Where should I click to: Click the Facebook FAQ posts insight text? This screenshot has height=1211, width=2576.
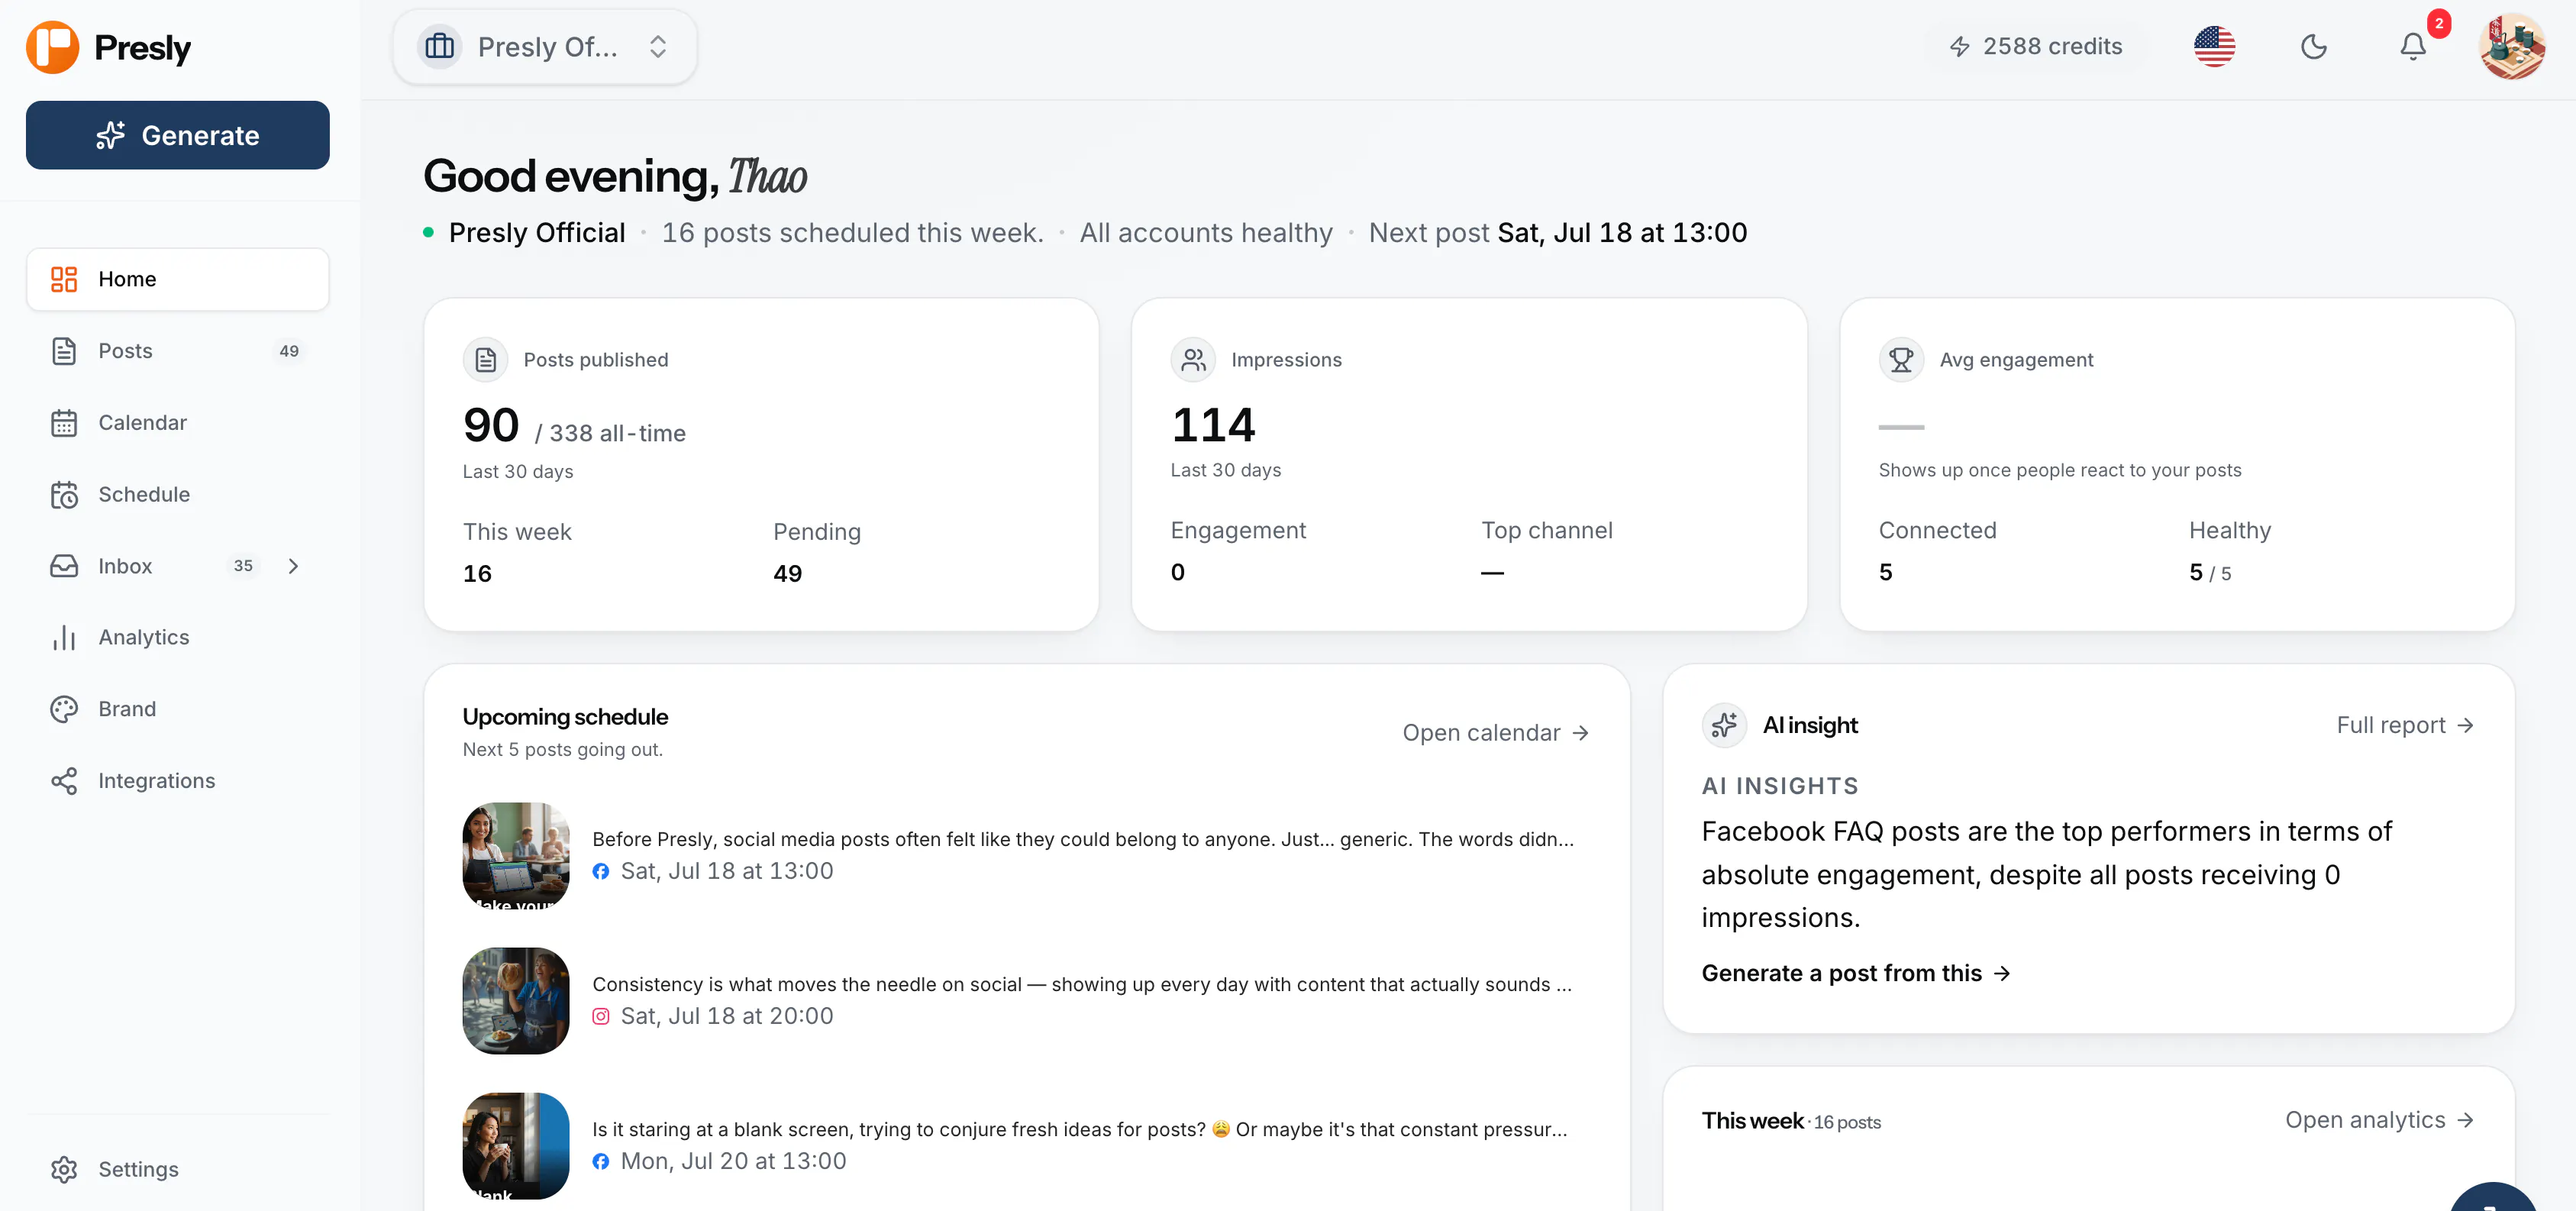click(x=2046, y=875)
